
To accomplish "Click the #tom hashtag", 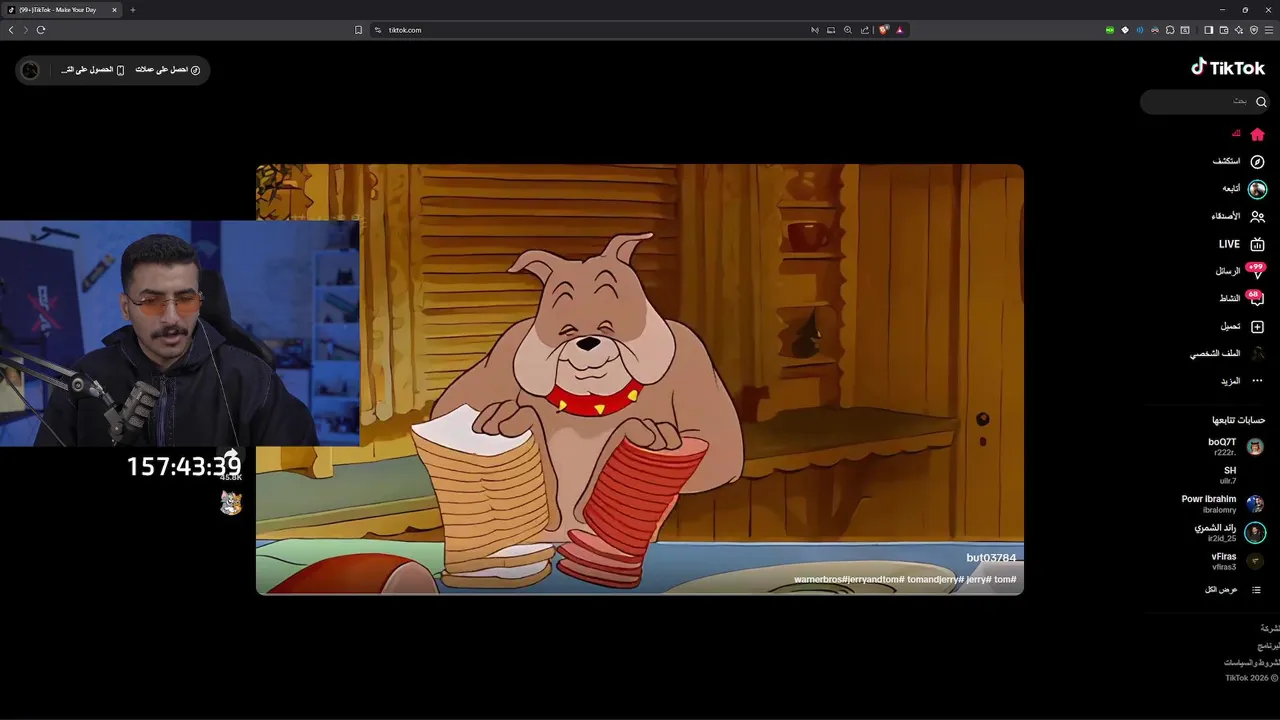I will 1005,580.
